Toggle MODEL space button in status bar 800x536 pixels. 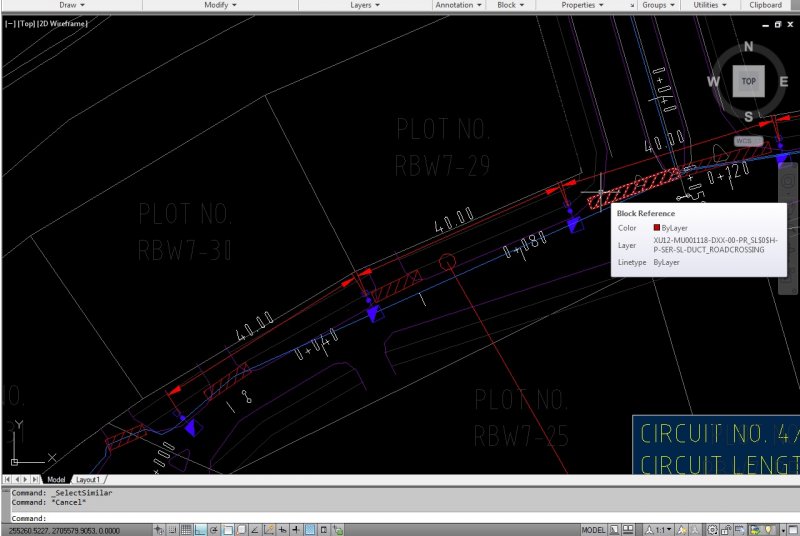point(593,529)
